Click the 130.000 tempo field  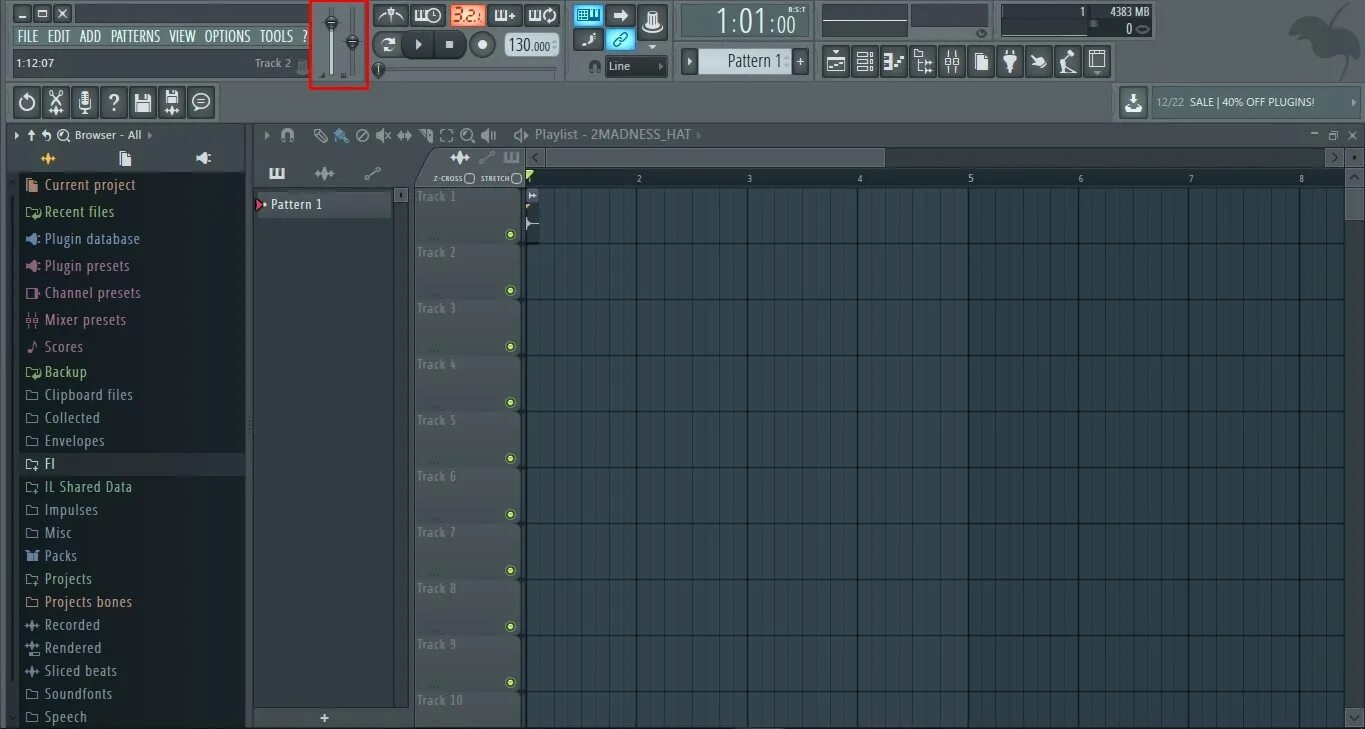(x=530, y=45)
